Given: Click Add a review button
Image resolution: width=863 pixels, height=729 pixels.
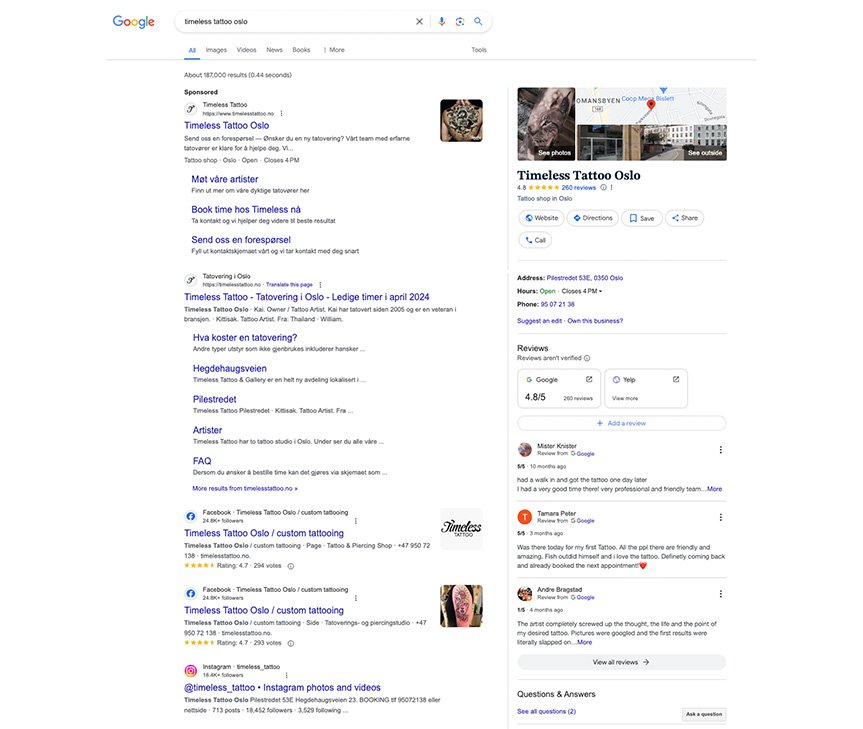Looking at the screenshot, I should tap(621, 423).
